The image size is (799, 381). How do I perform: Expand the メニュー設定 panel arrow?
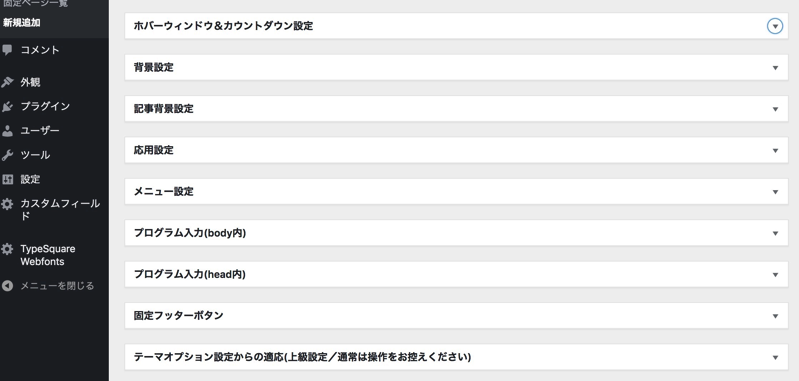pyautogui.click(x=775, y=192)
